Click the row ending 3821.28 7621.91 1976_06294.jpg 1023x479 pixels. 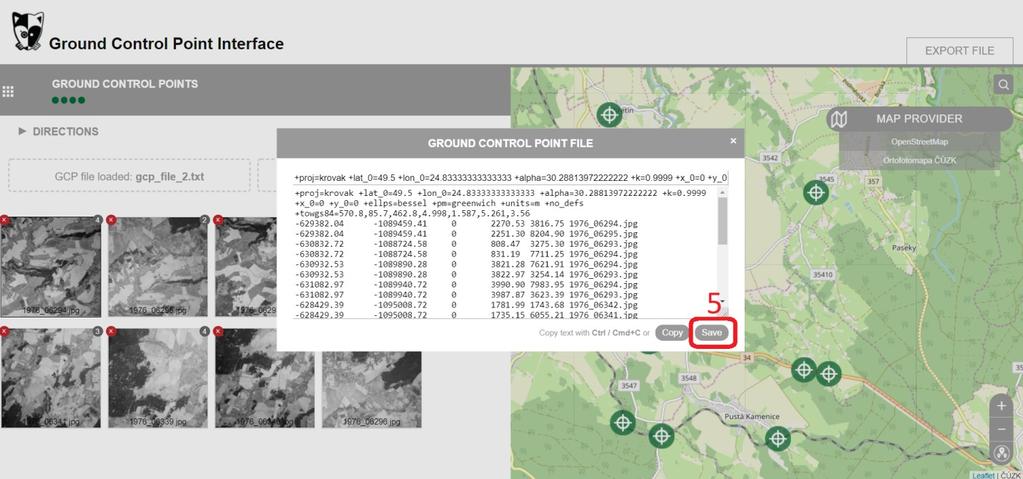(x=466, y=264)
